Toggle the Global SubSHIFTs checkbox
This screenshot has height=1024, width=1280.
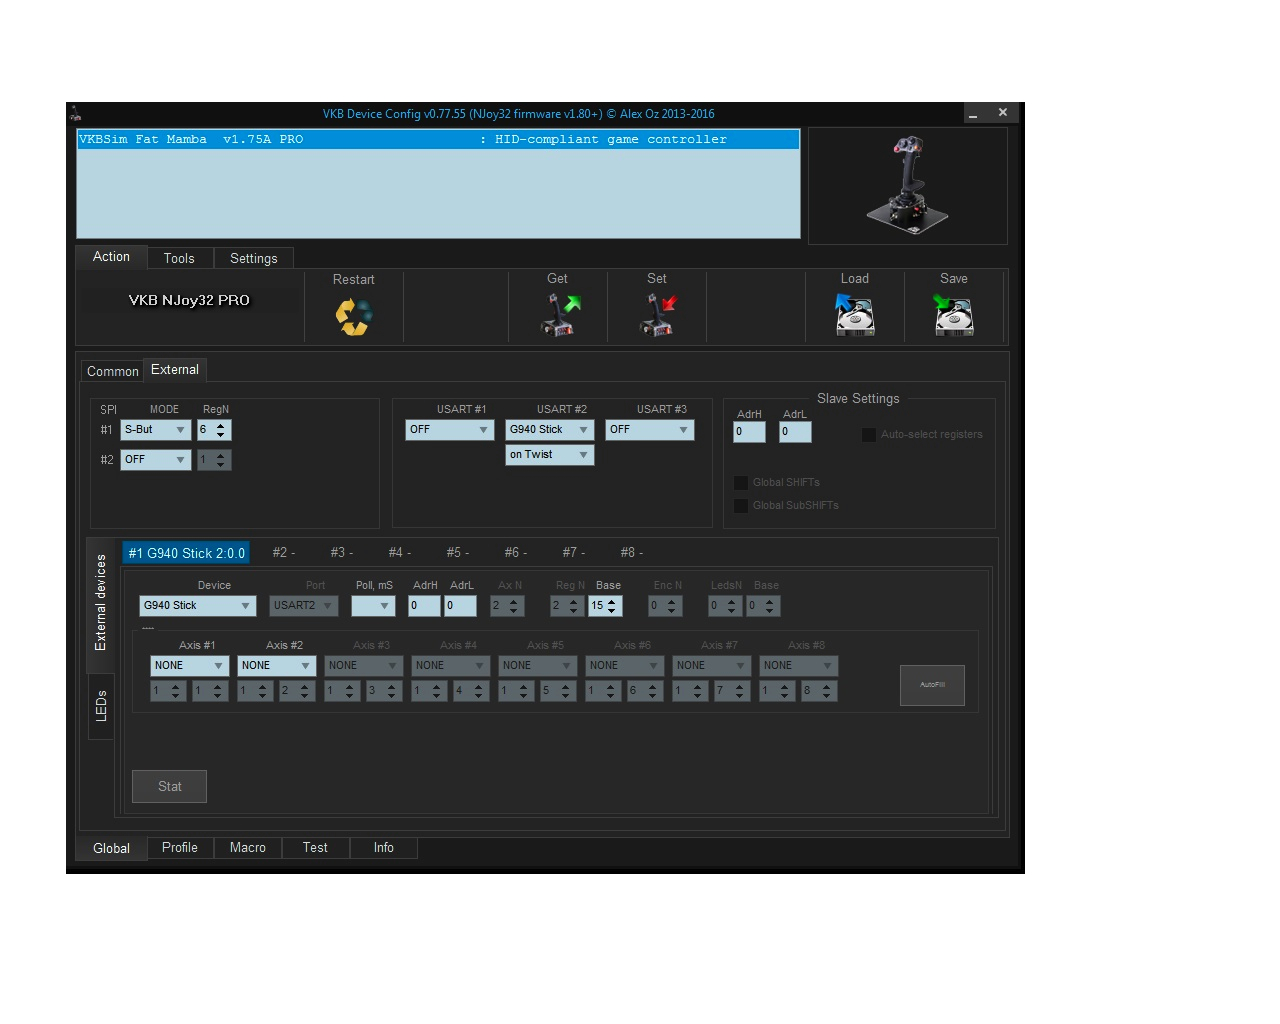click(741, 506)
